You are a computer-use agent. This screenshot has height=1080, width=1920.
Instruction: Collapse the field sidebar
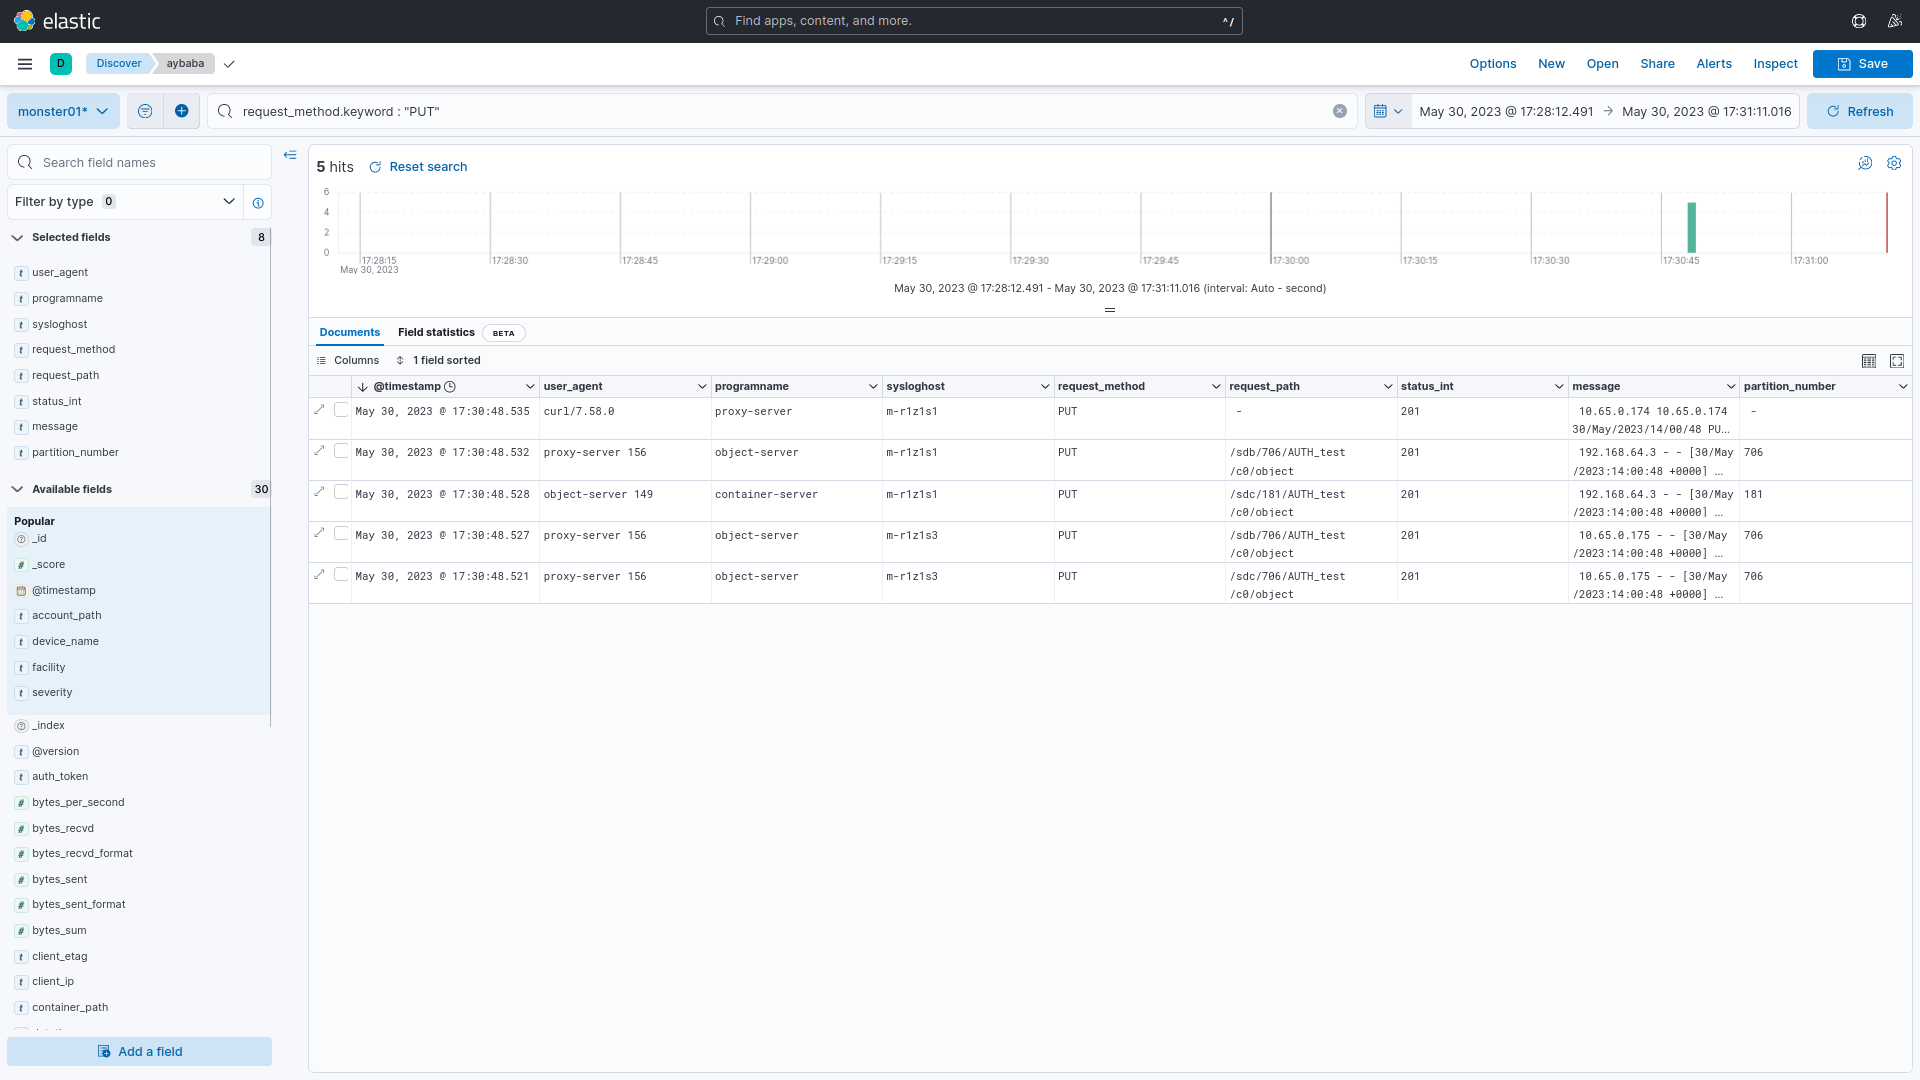(290, 155)
